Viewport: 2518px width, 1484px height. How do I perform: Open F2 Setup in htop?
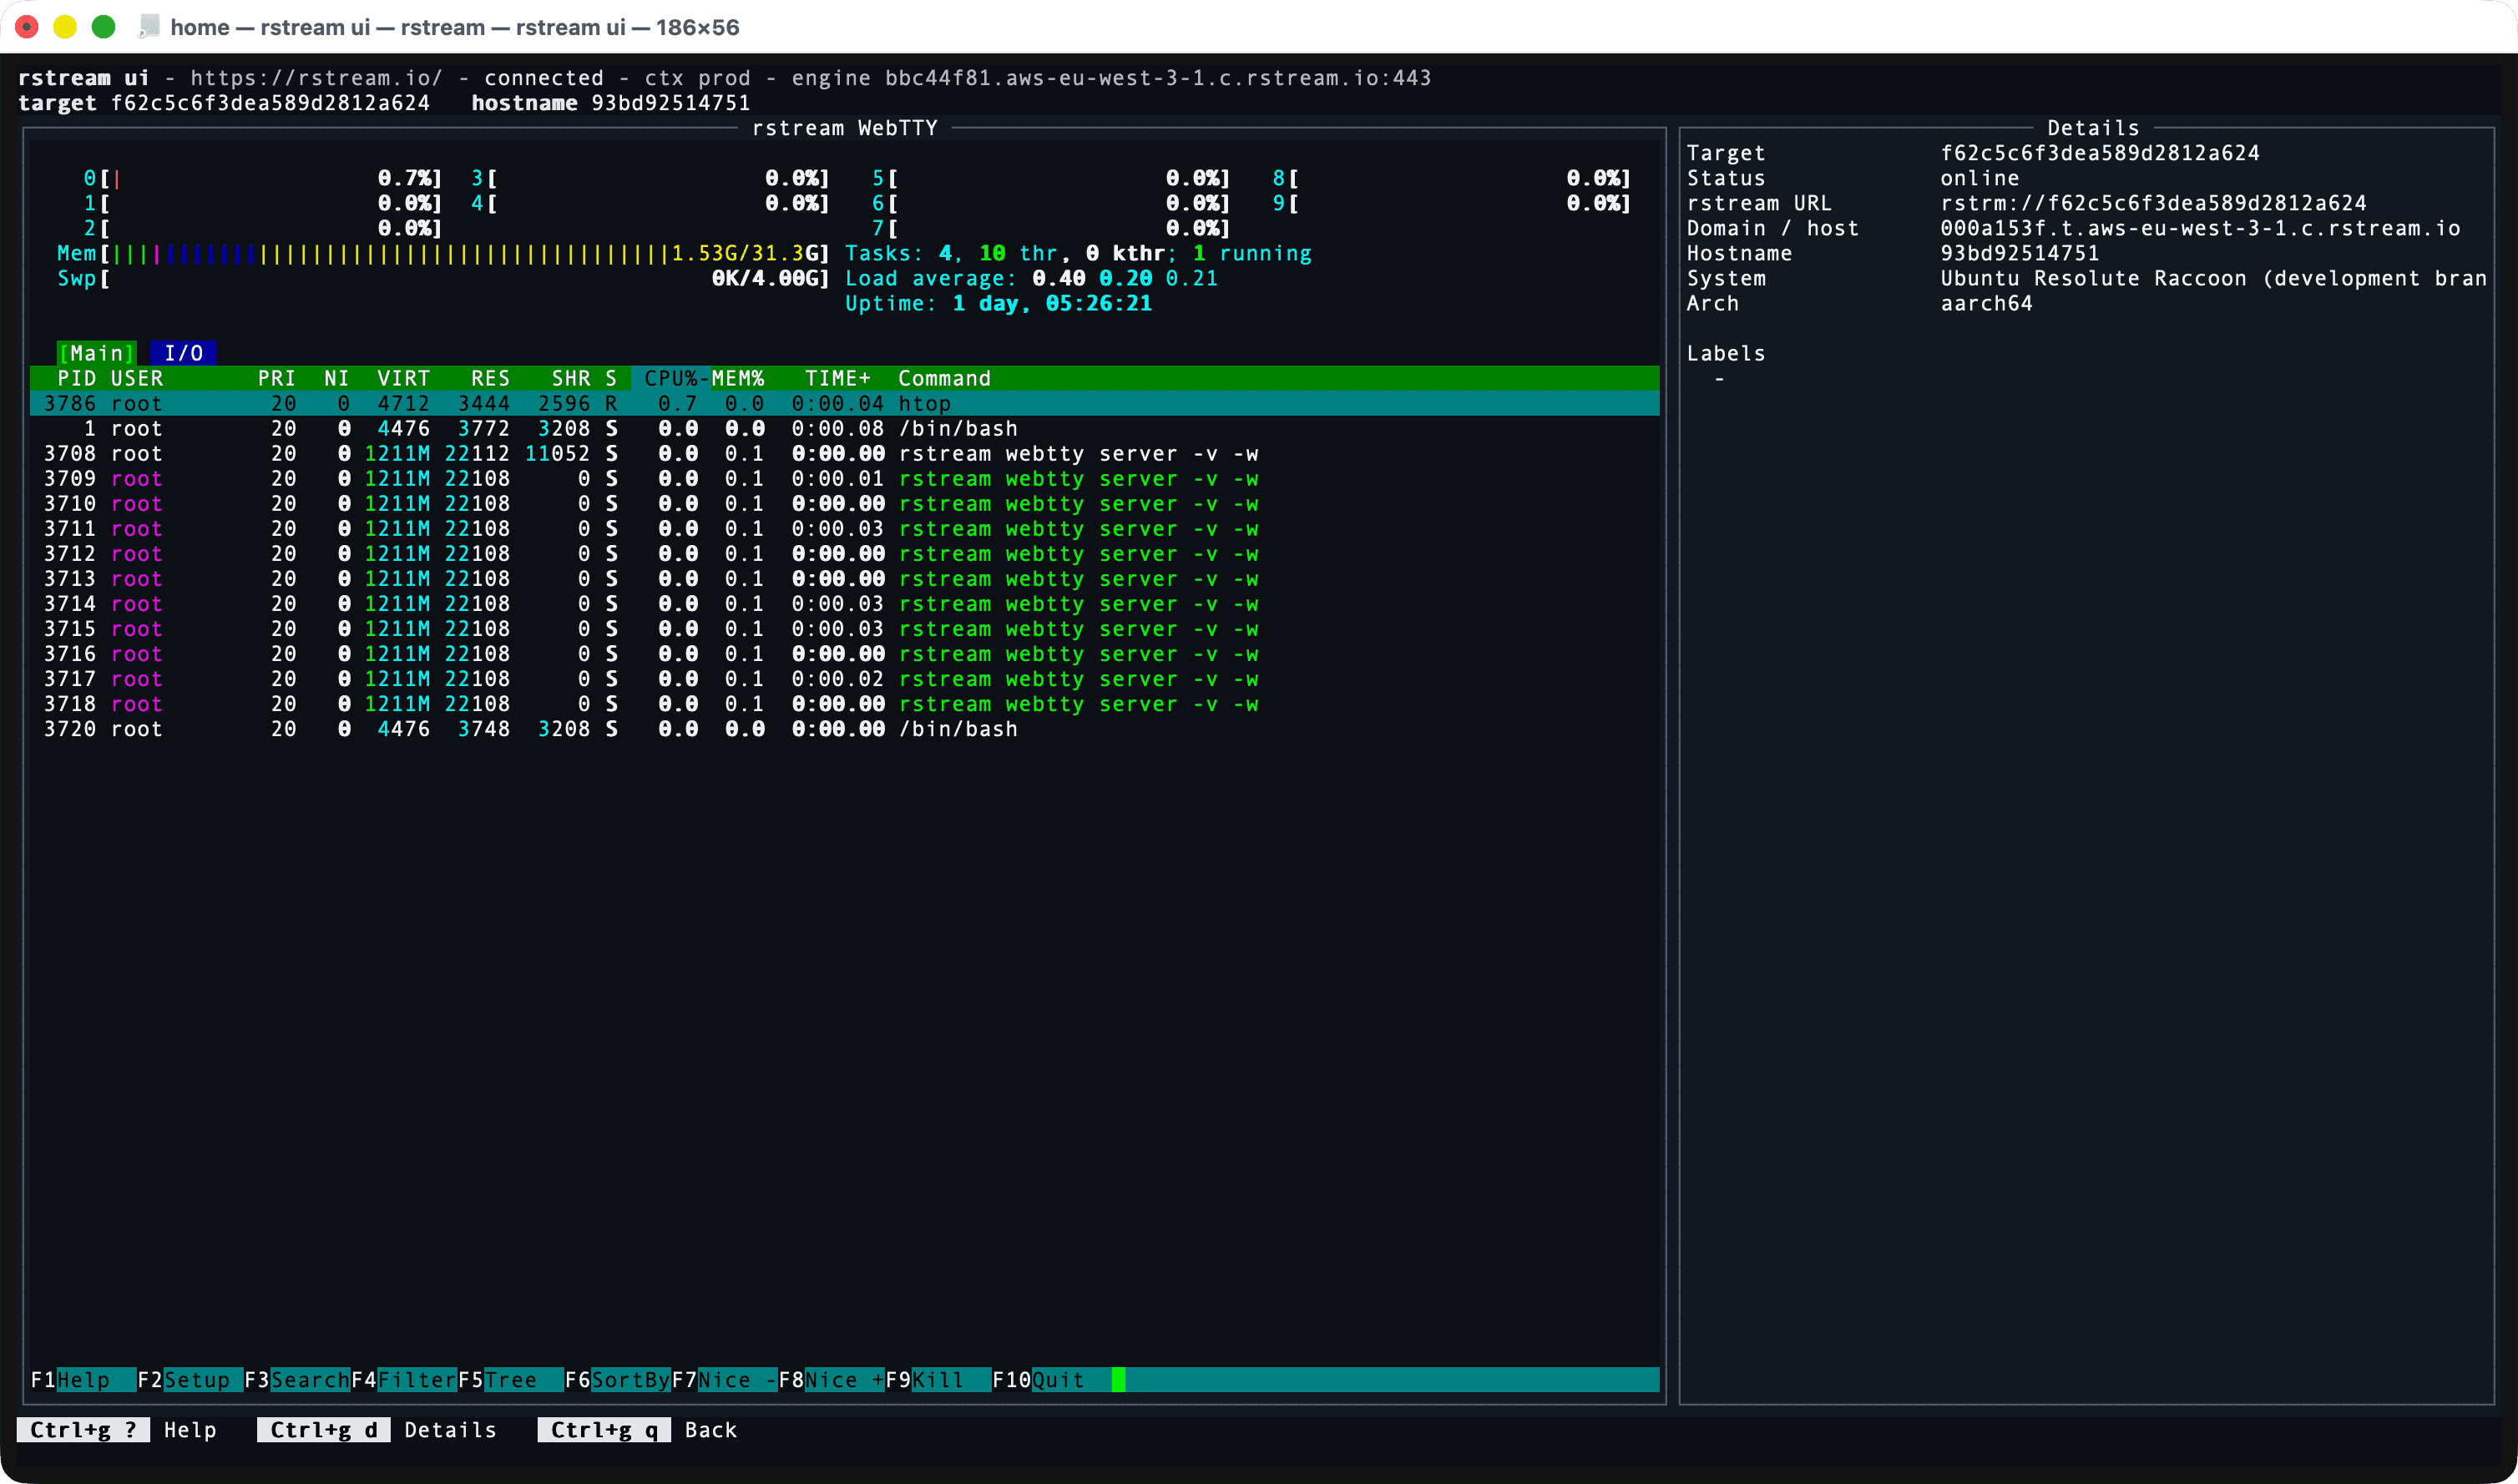click(190, 1380)
